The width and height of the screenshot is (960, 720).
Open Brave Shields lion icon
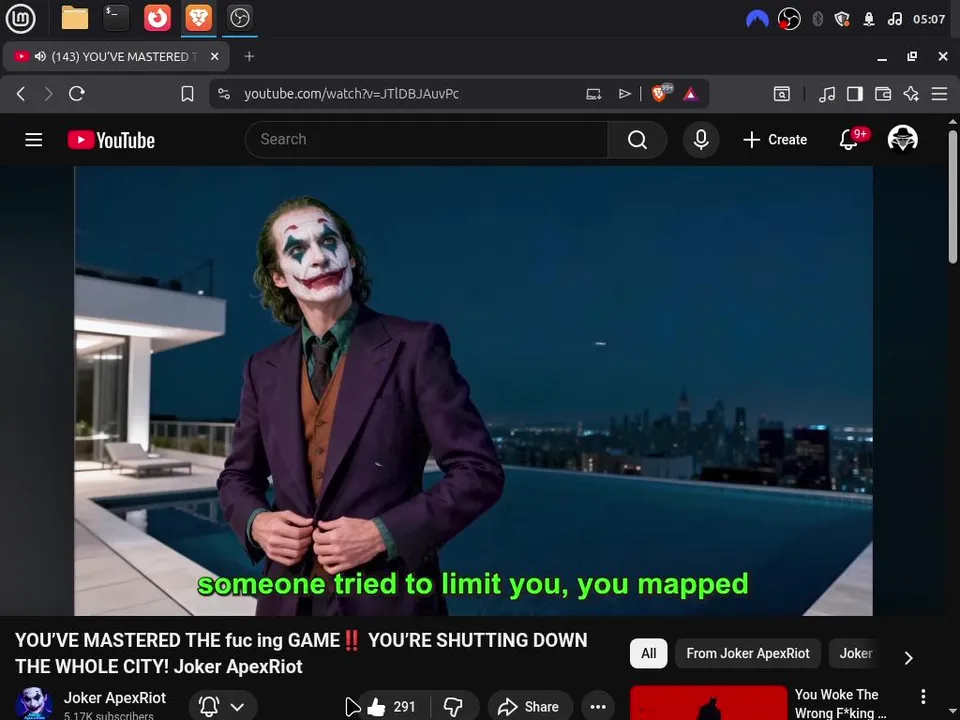coord(661,93)
